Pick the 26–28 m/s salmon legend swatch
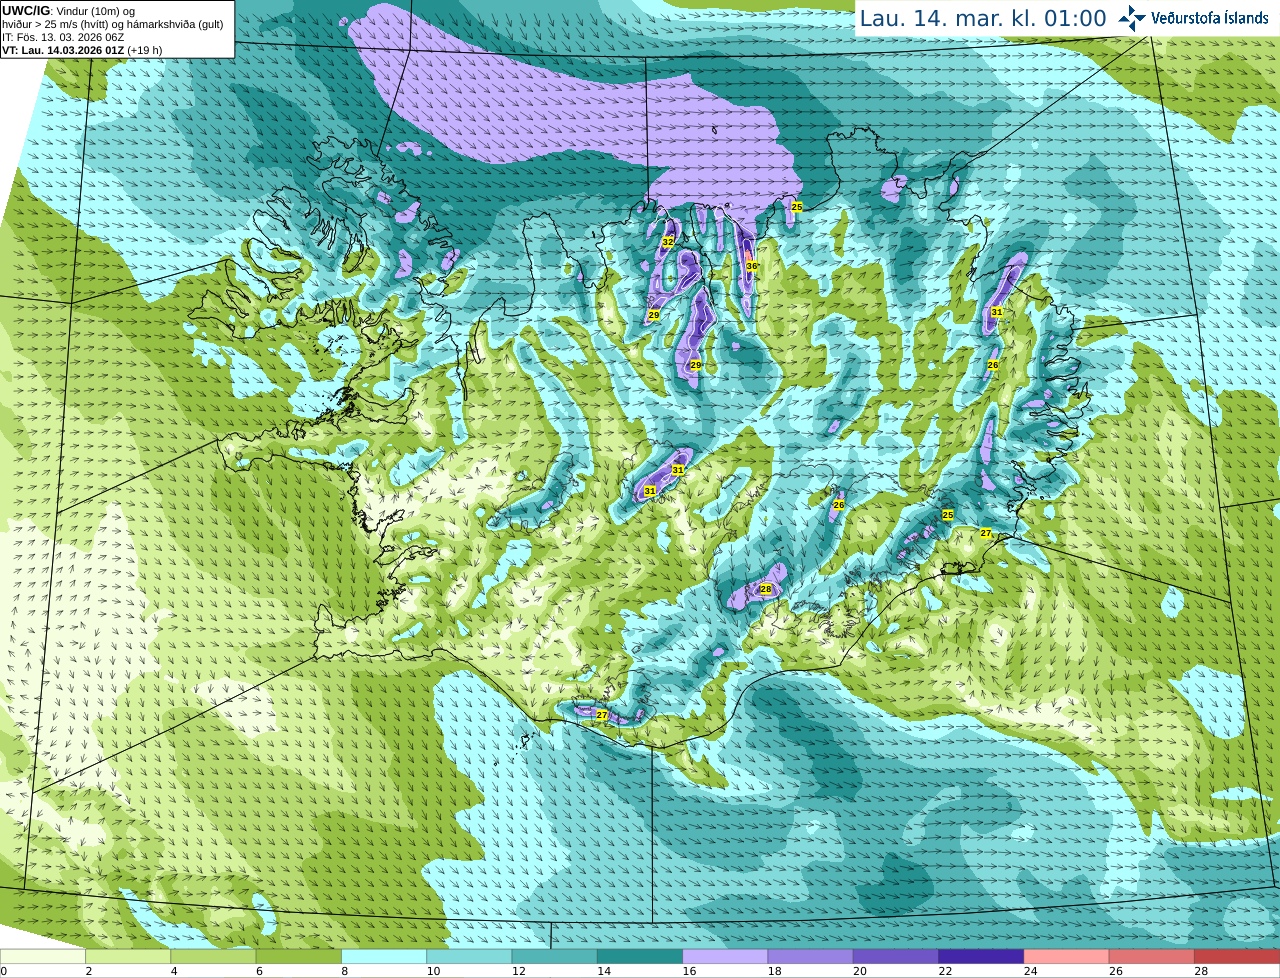Screen dimensions: 1280x978 pyautogui.click(x=1152, y=957)
